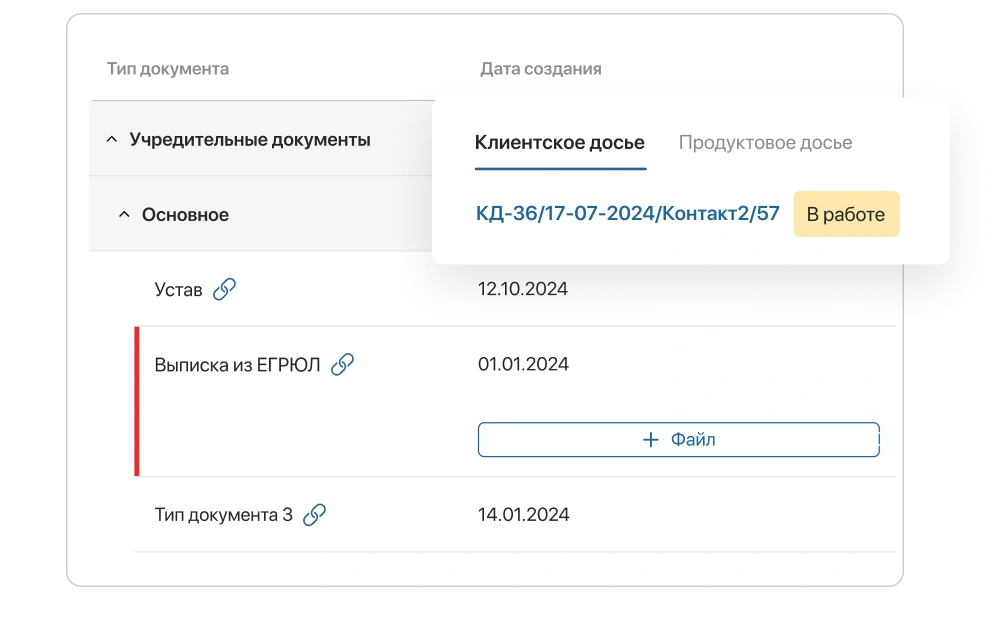Open dossier link КД-36/17-07-2024/Контакт2/57
Screen dimensions: 1000x624
coord(628,213)
